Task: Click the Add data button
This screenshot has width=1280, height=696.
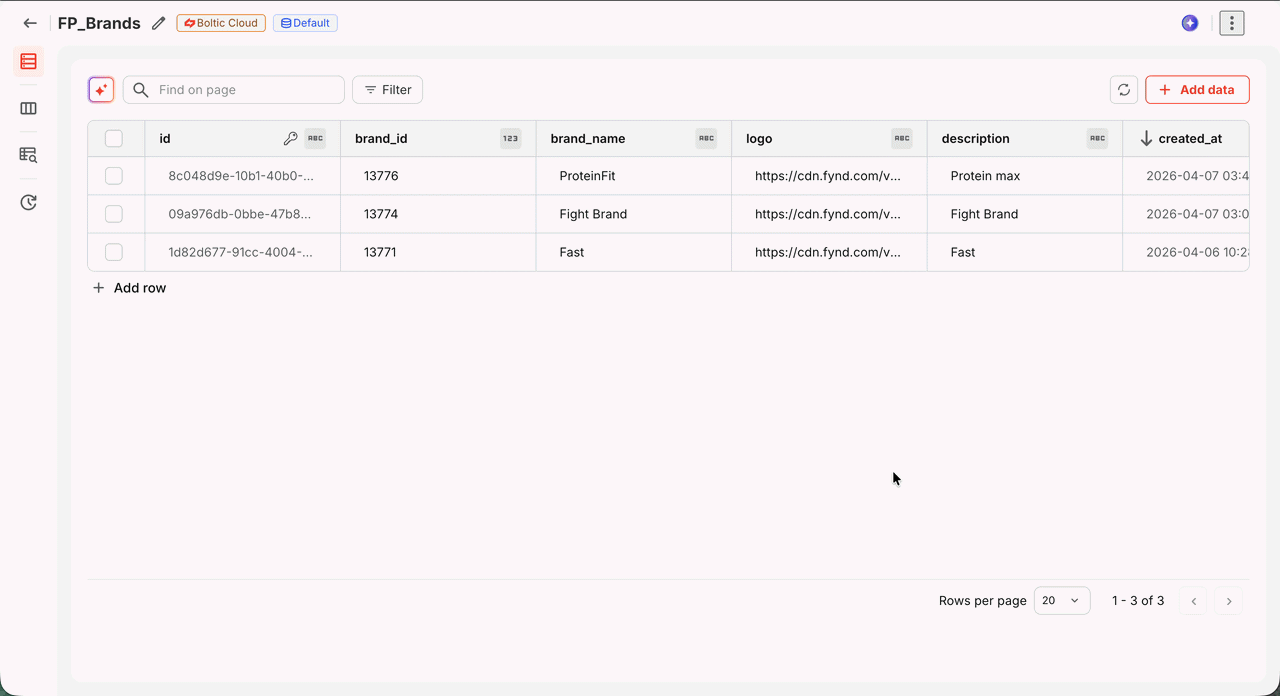Action: (x=1197, y=90)
